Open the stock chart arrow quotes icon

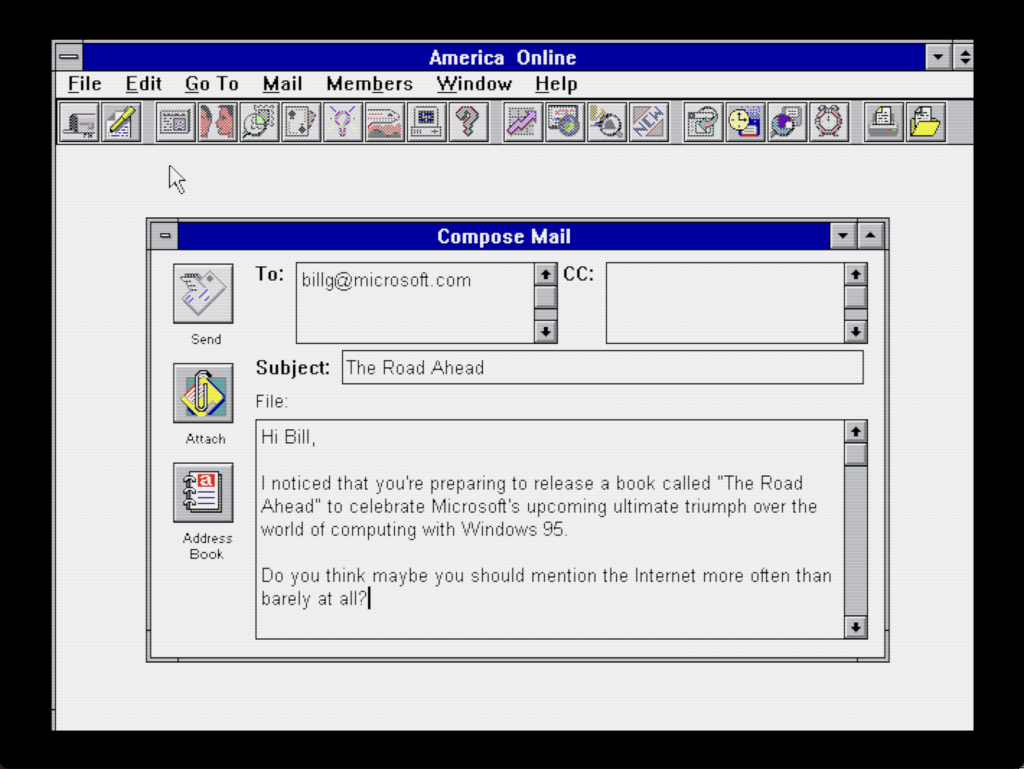(522, 122)
